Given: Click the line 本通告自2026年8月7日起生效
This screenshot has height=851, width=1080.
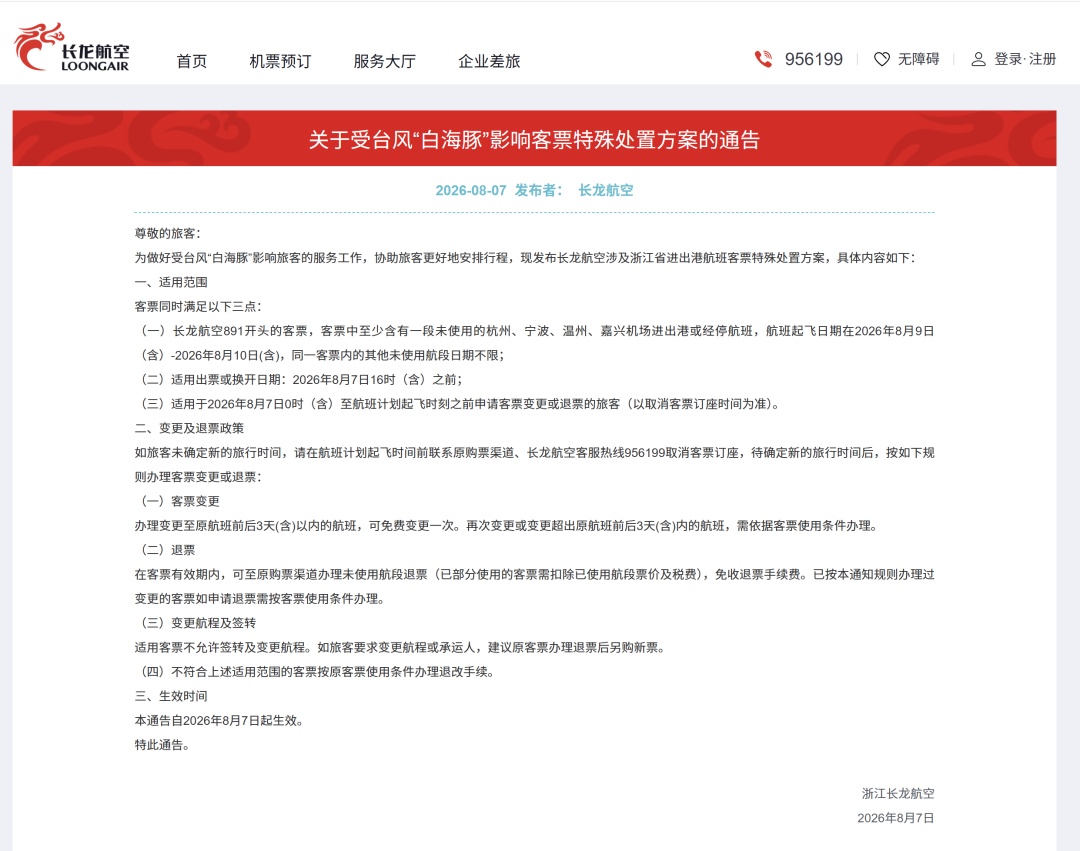Looking at the screenshot, I should tap(219, 721).
